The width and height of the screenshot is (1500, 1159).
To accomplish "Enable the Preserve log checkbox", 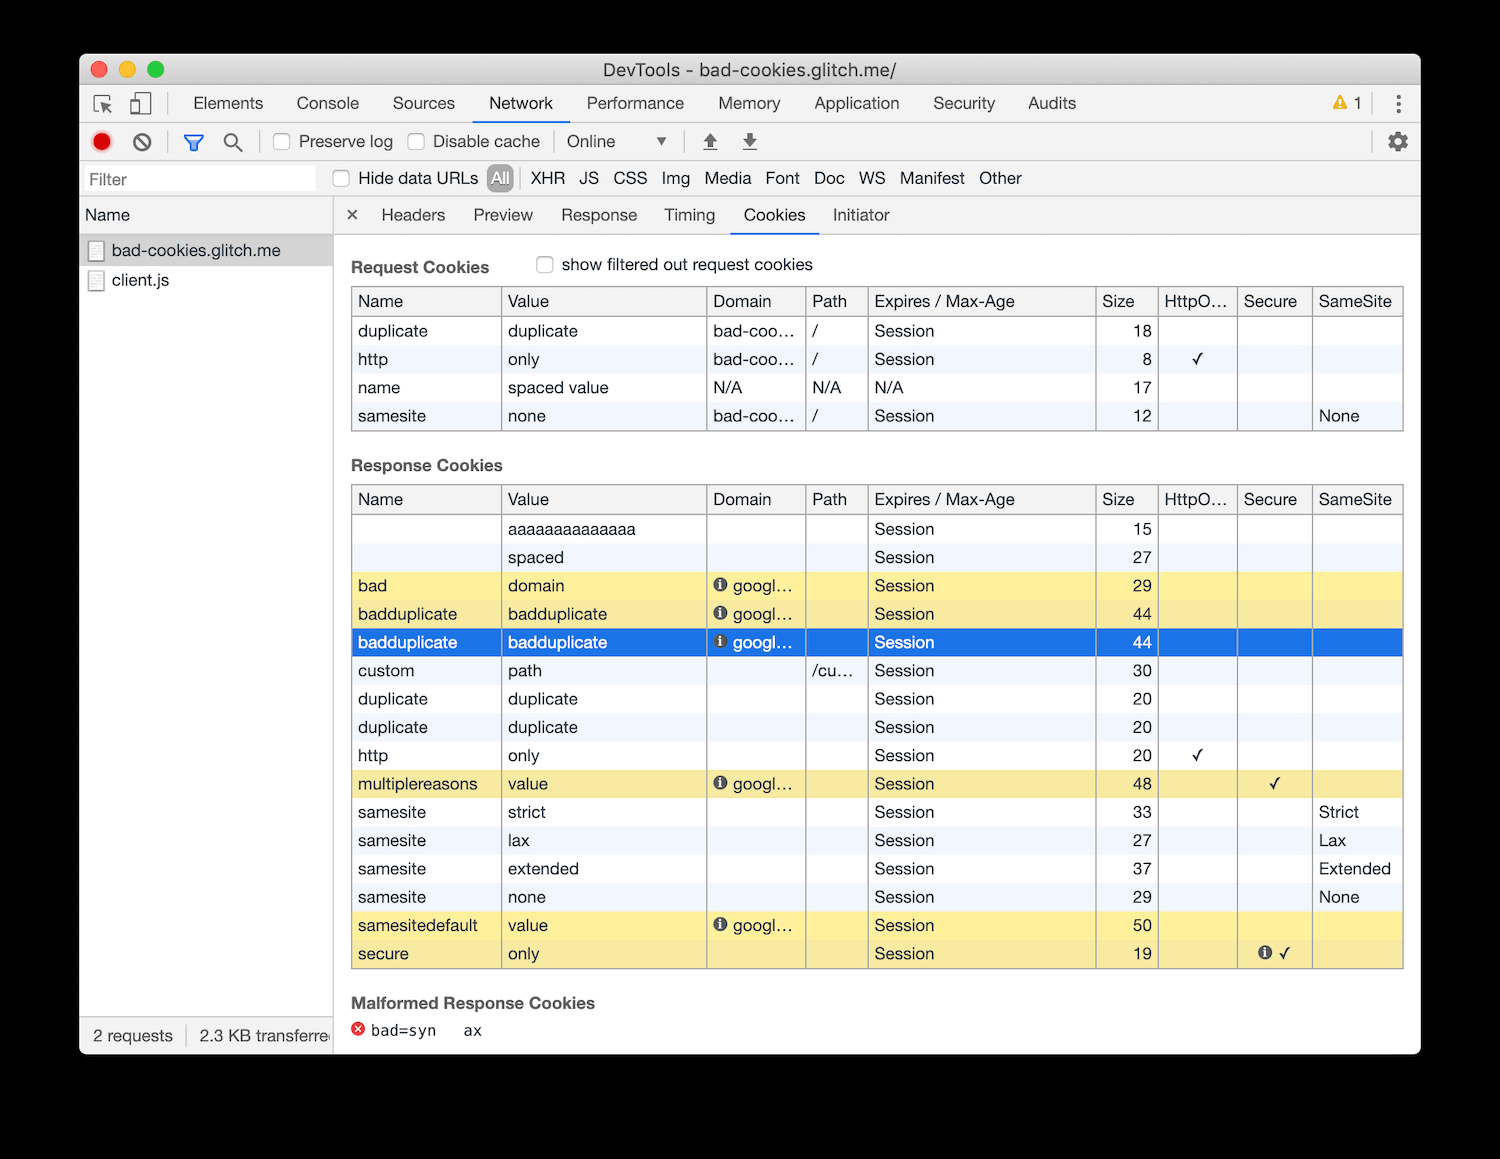I will coord(281,141).
